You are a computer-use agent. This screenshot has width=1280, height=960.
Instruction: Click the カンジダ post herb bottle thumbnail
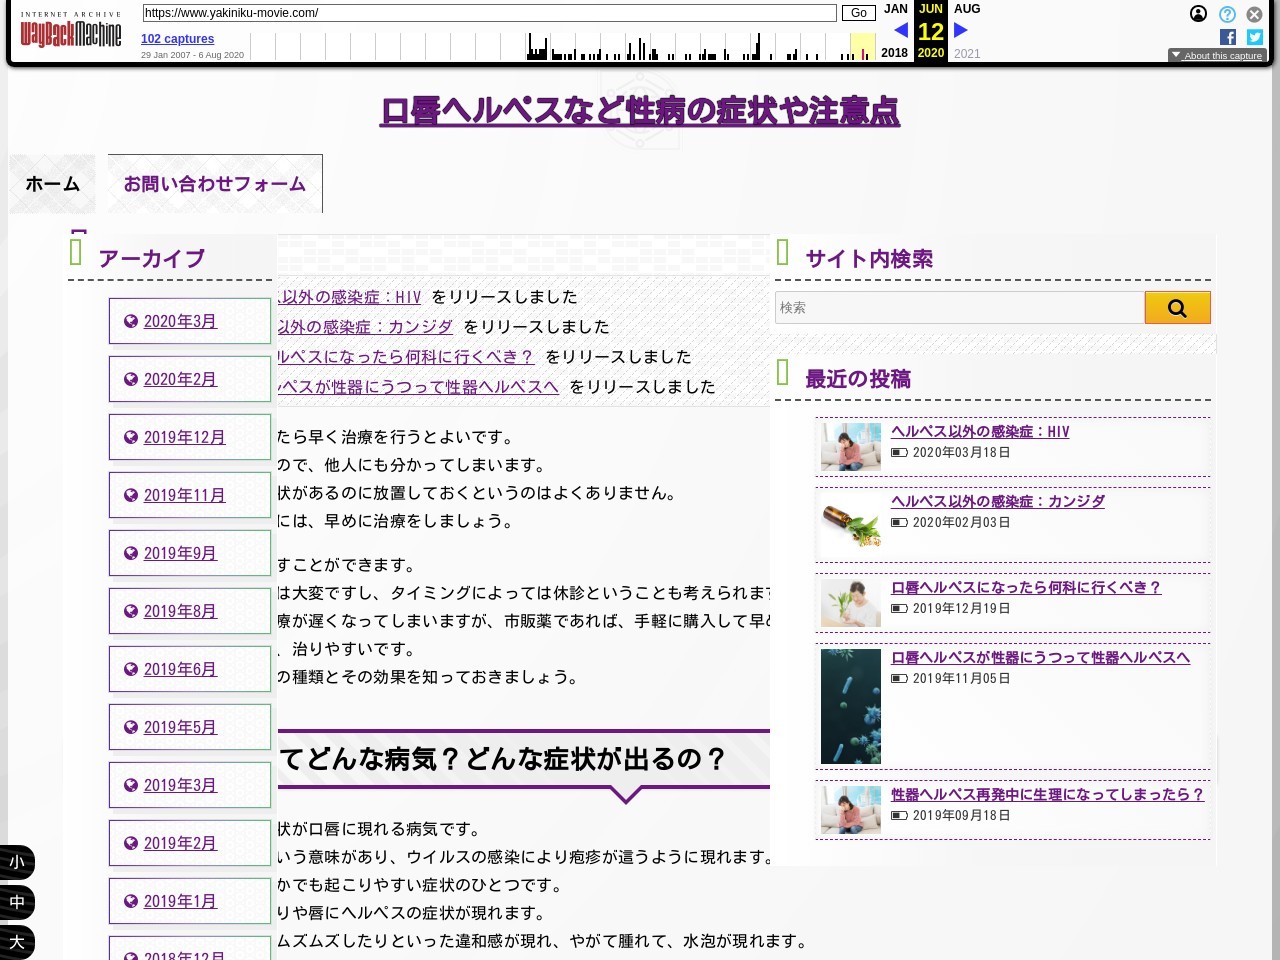pyautogui.click(x=851, y=524)
